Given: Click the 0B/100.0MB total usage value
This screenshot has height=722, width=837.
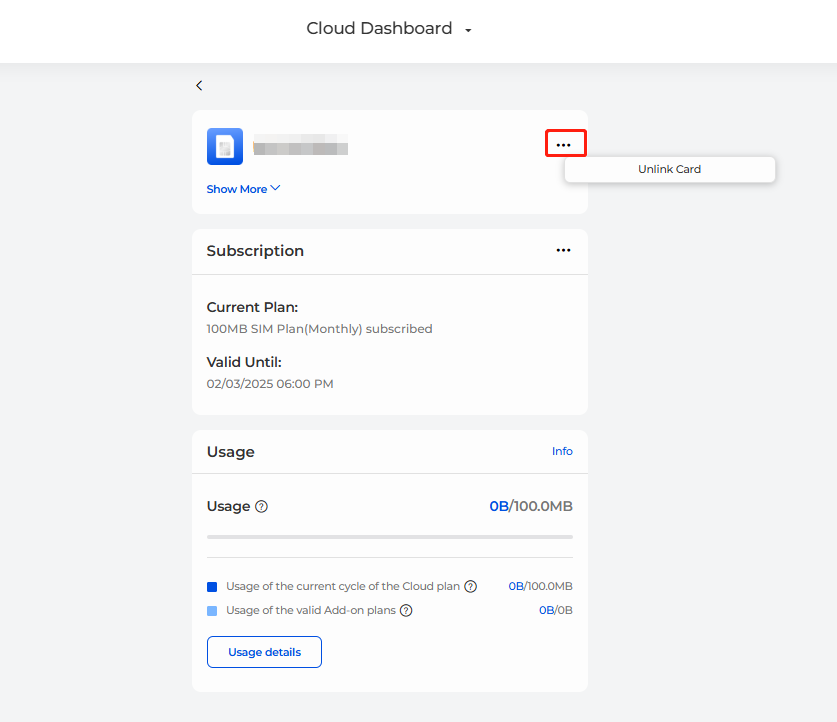Looking at the screenshot, I should click(x=530, y=507).
